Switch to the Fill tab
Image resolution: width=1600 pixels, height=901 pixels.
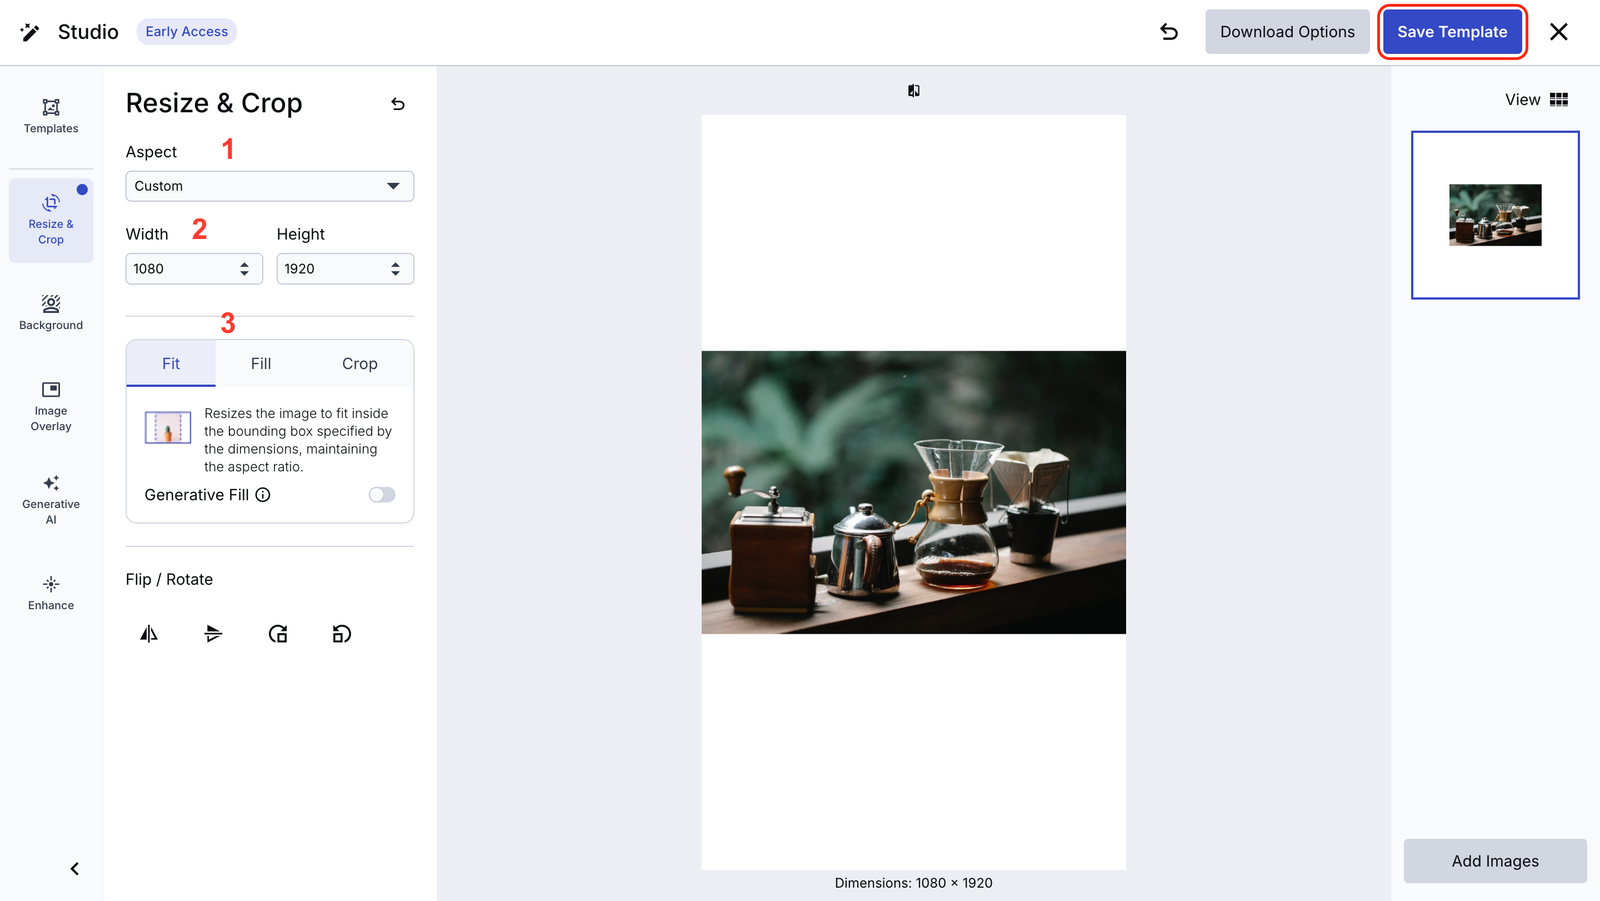[x=261, y=364]
